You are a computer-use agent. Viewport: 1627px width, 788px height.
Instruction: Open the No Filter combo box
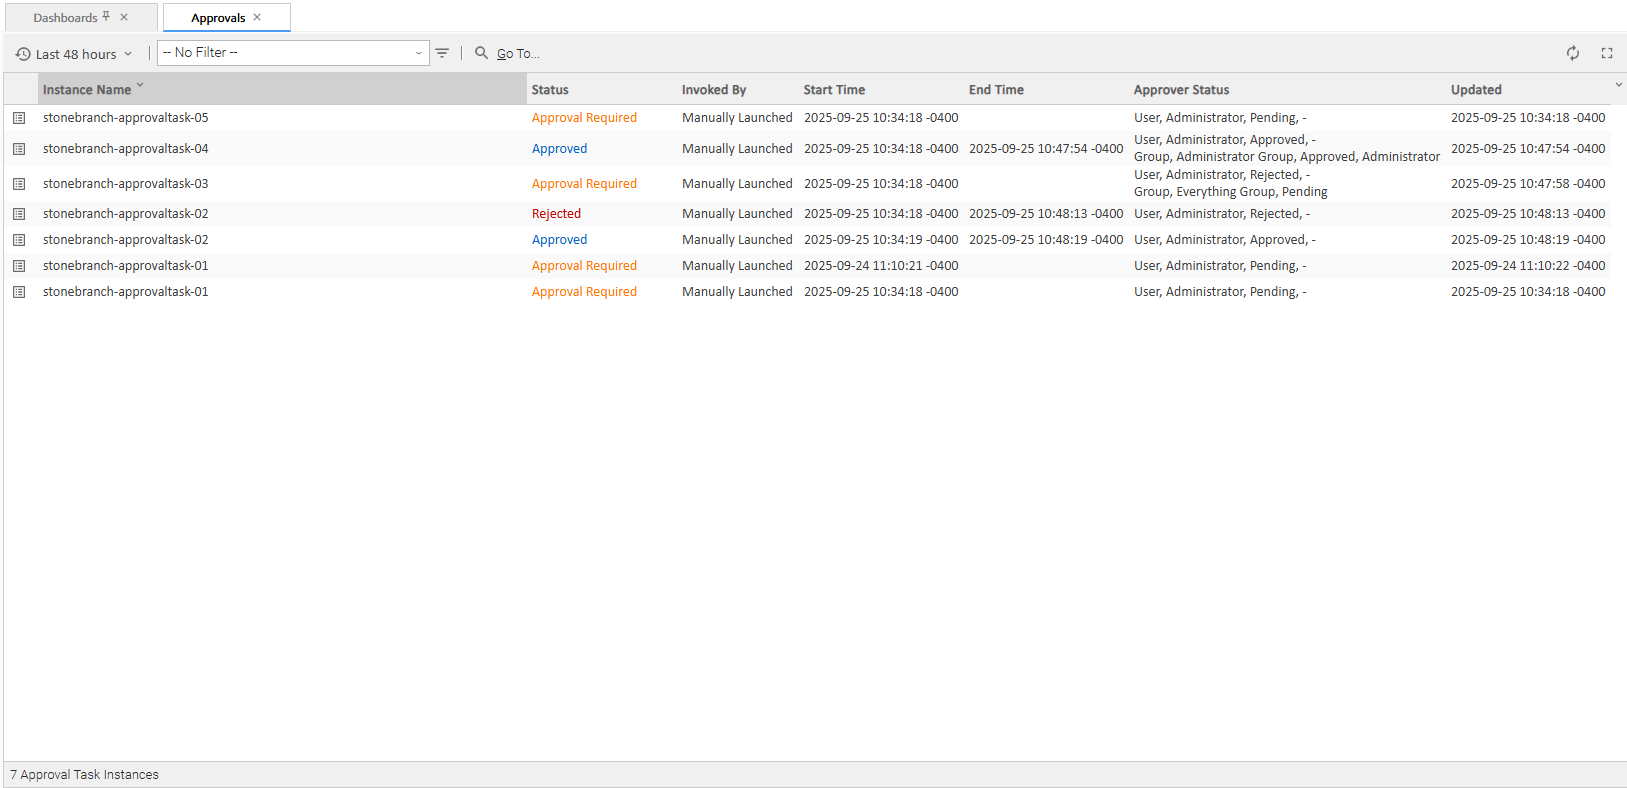pos(292,53)
